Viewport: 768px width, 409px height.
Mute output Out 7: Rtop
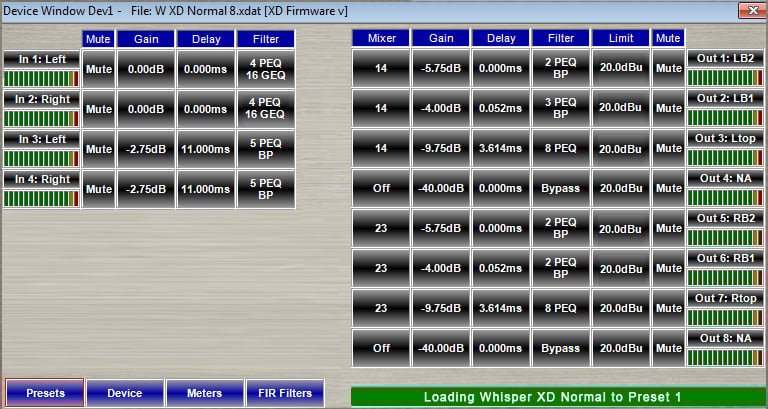[x=667, y=308]
